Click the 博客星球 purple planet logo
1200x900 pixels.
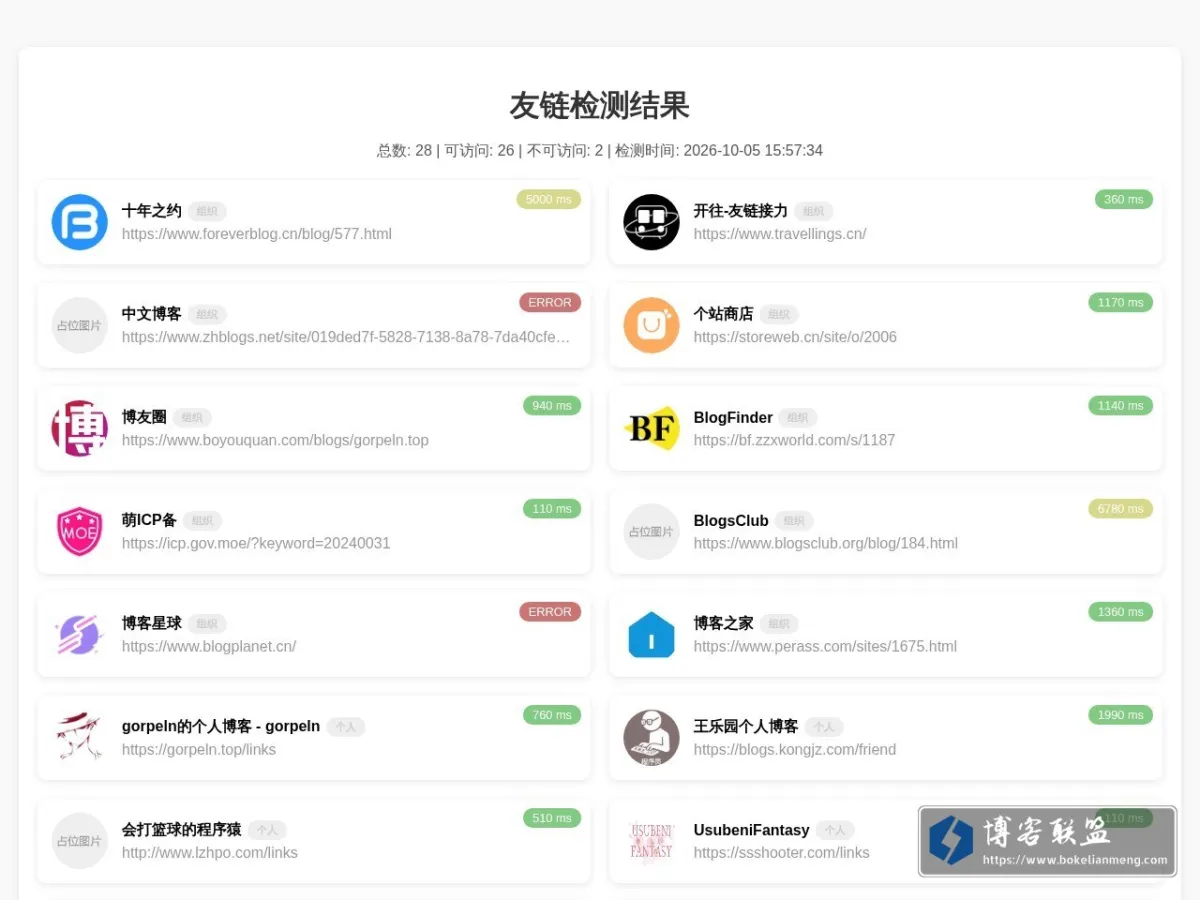tap(79, 634)
